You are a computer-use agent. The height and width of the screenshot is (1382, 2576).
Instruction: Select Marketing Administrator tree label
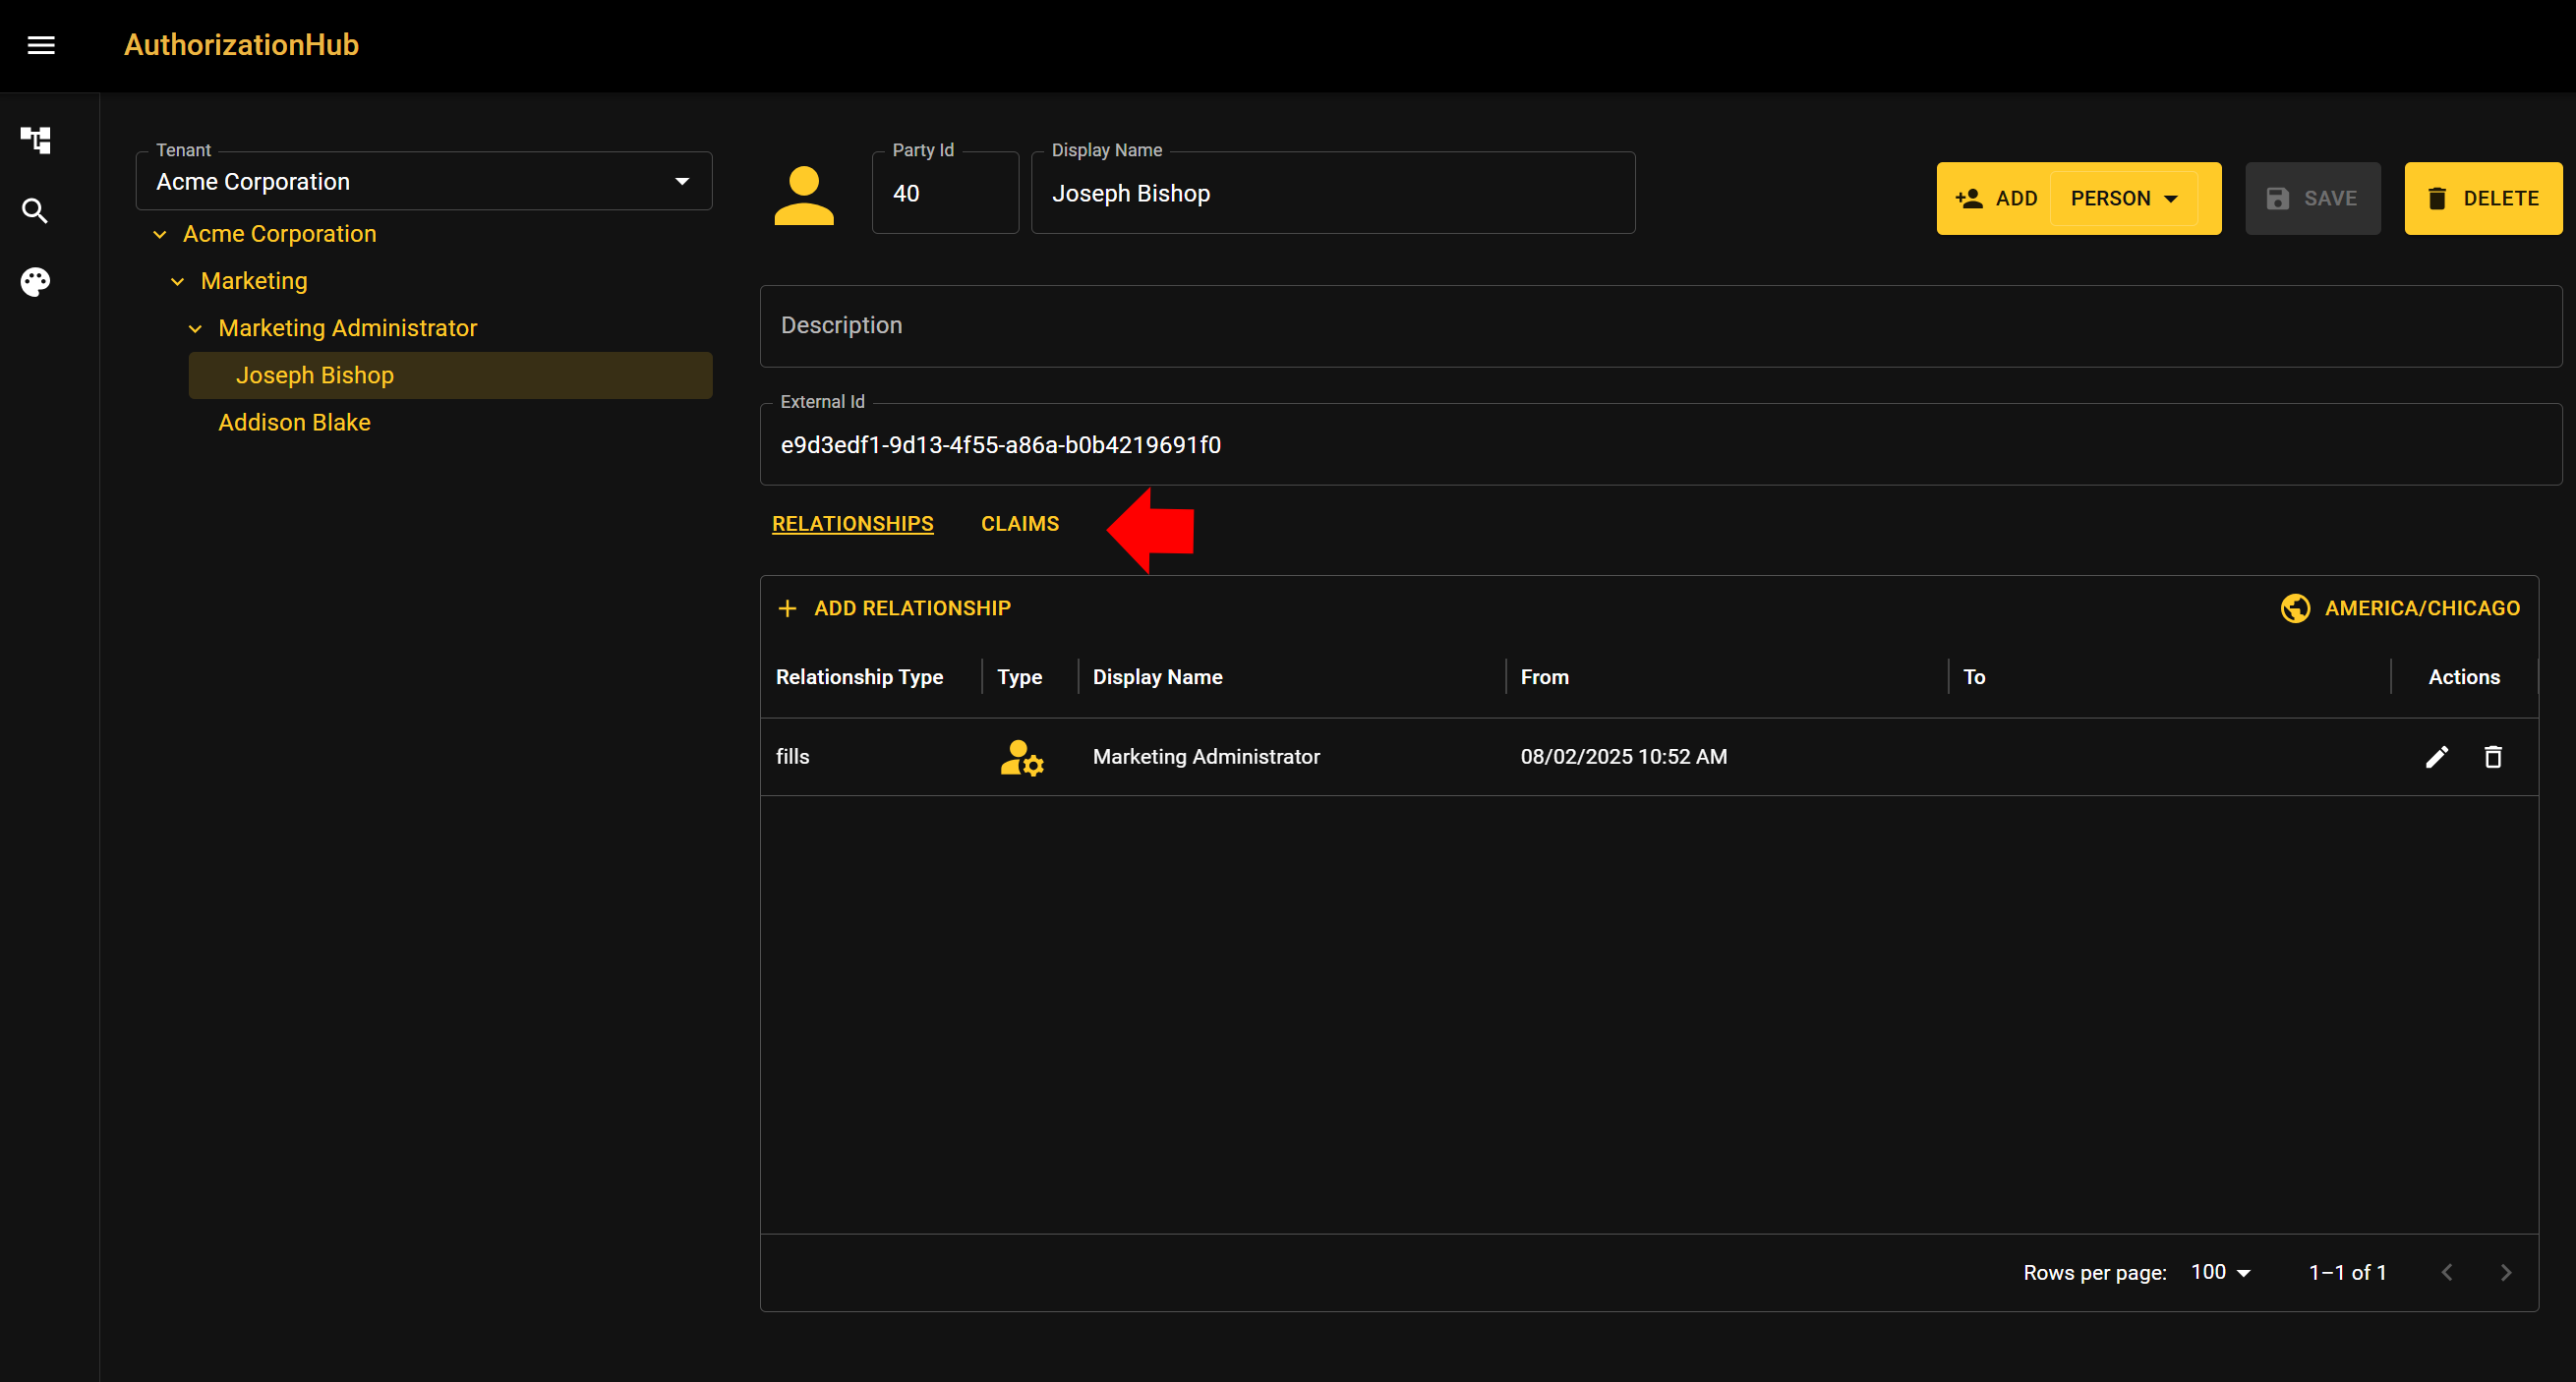tap(347, 328)
